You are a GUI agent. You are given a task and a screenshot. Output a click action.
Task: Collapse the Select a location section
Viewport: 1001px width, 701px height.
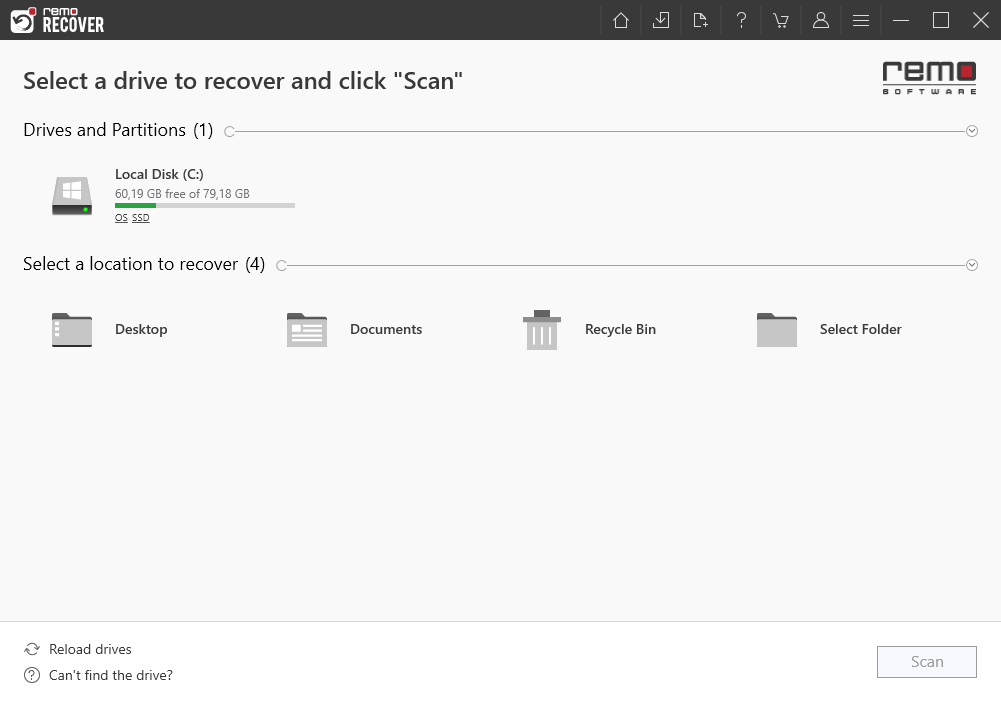coord(970,264)
